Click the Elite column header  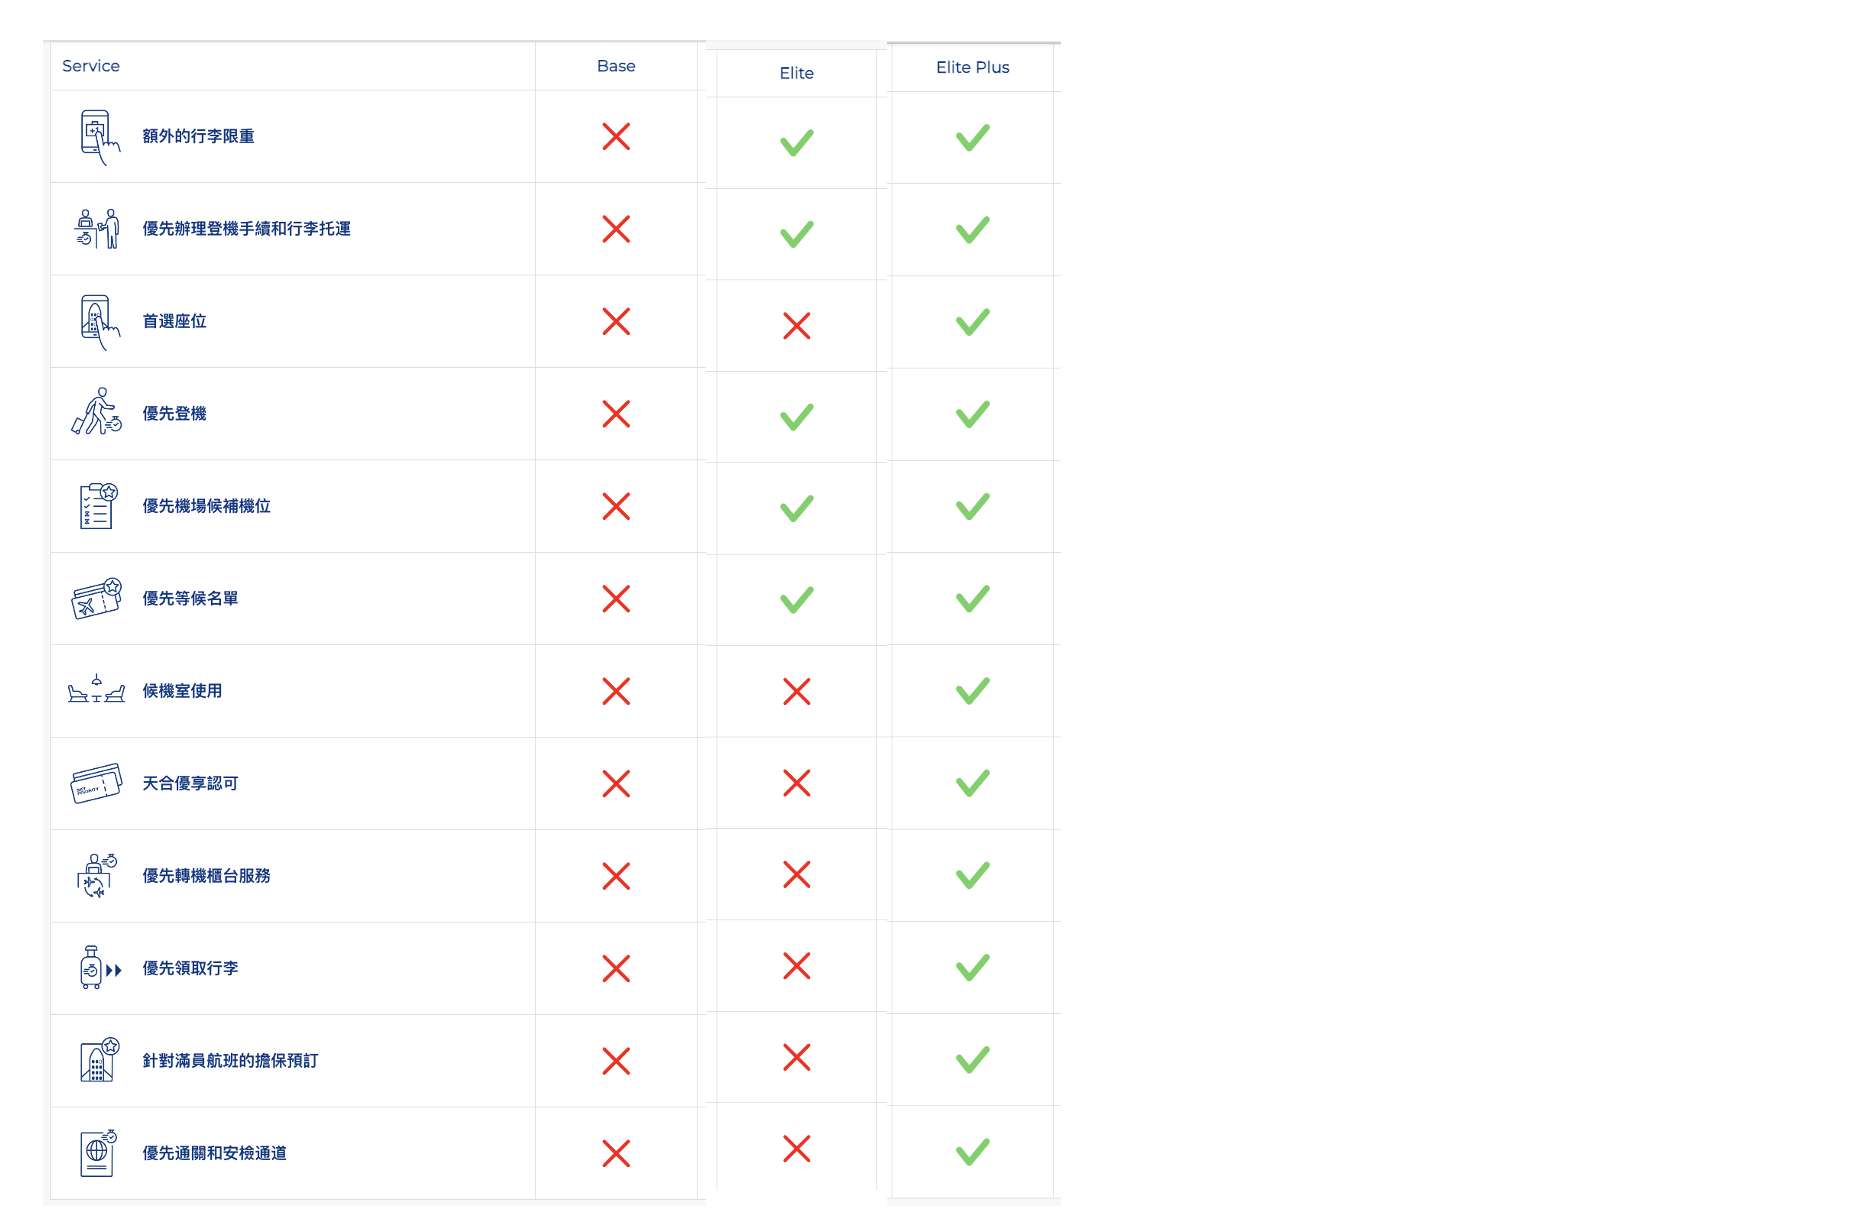click(796, 73)
